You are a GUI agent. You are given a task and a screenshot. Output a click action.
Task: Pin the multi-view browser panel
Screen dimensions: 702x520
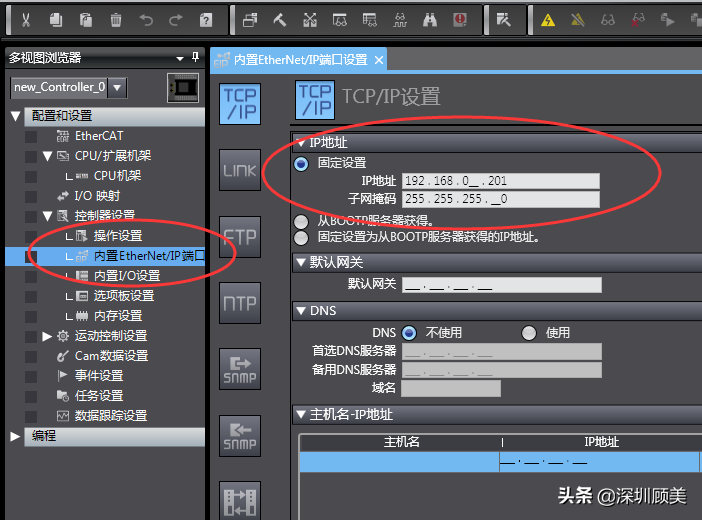(x=195, y=57)
